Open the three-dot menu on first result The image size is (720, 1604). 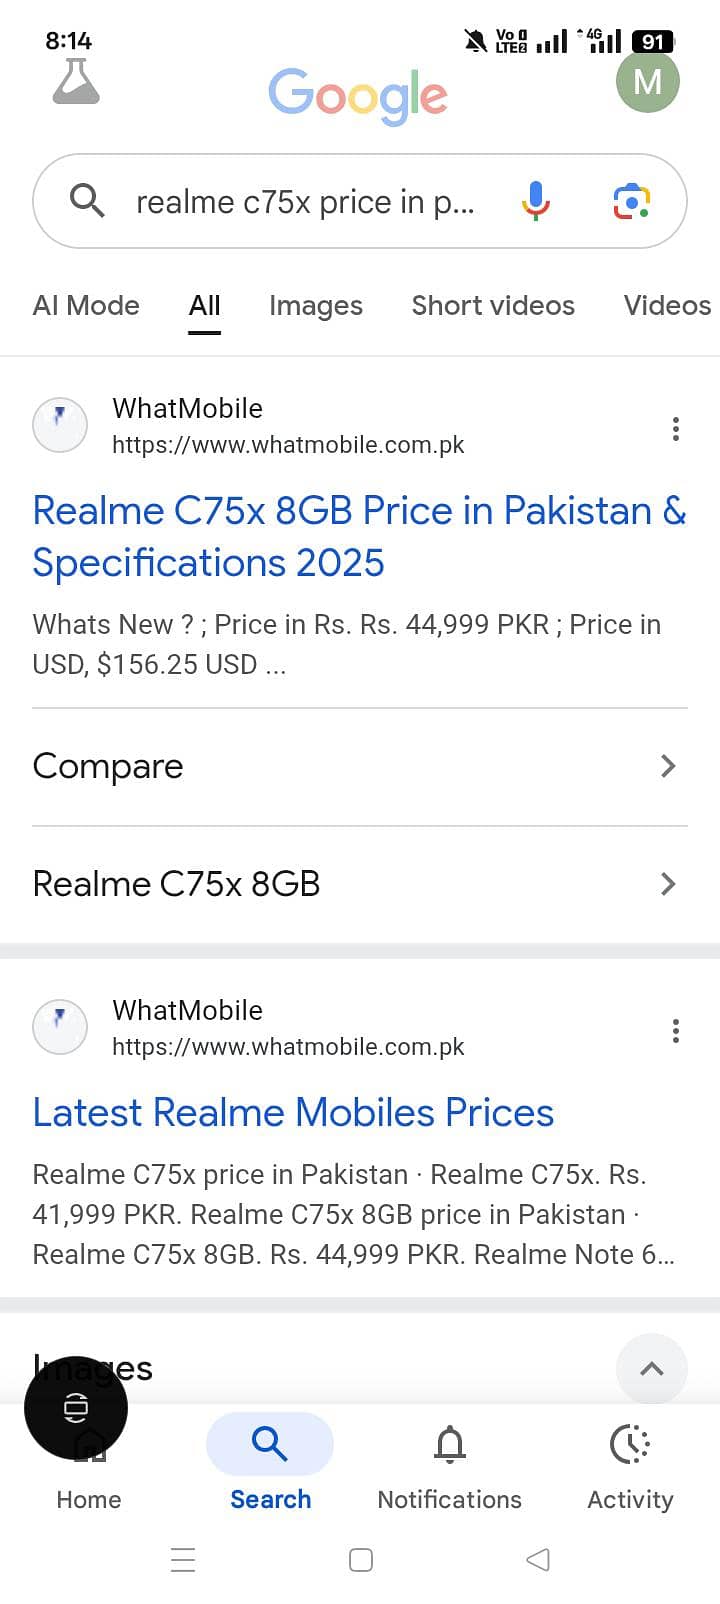point(676,428)
